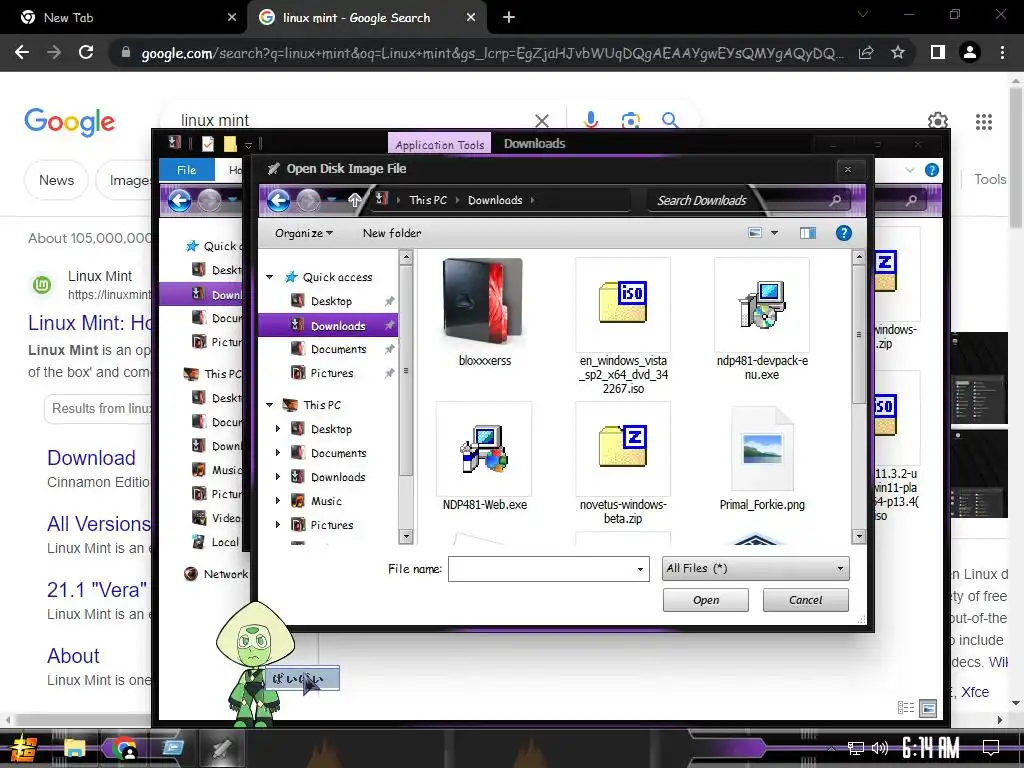
Task: Toggle the preview pane icon in dialog
Action: [x=808, y=233]
